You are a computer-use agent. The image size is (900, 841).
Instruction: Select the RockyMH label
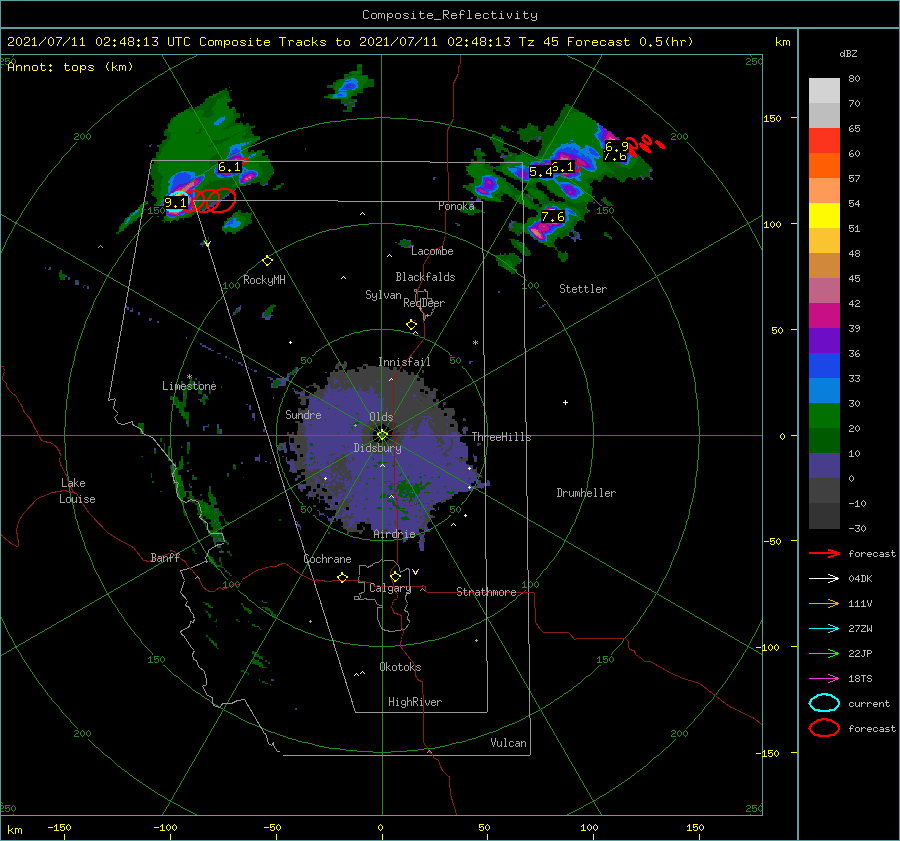click(x=264, y=280)
